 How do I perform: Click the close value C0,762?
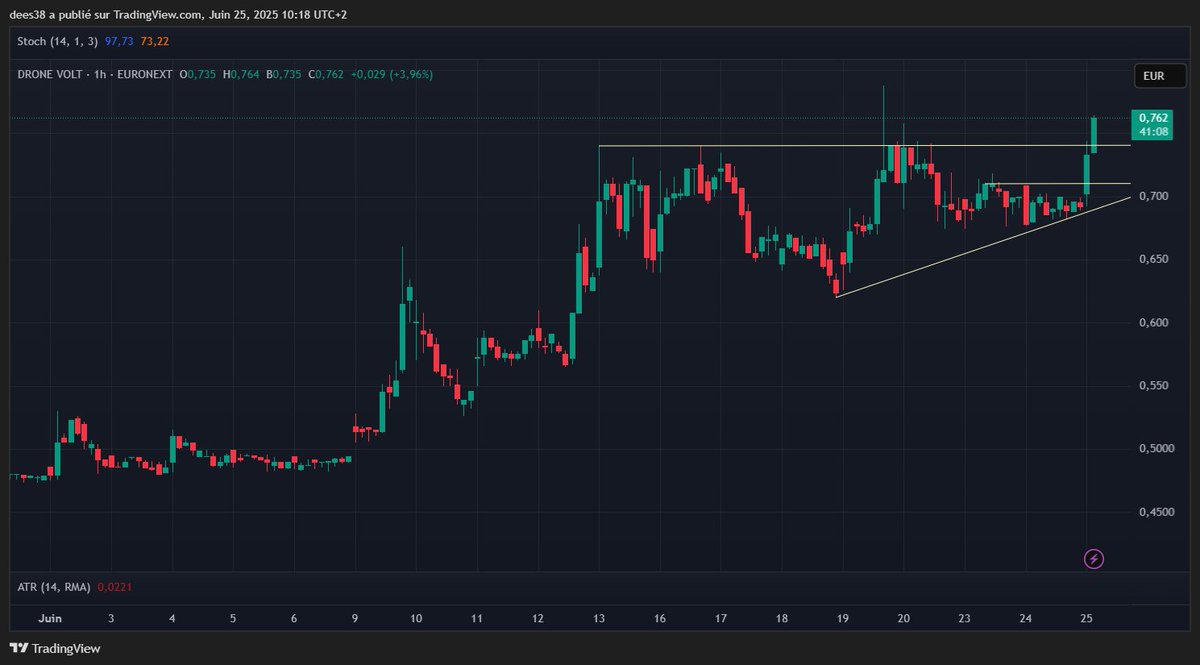click(x=327, y=74)
